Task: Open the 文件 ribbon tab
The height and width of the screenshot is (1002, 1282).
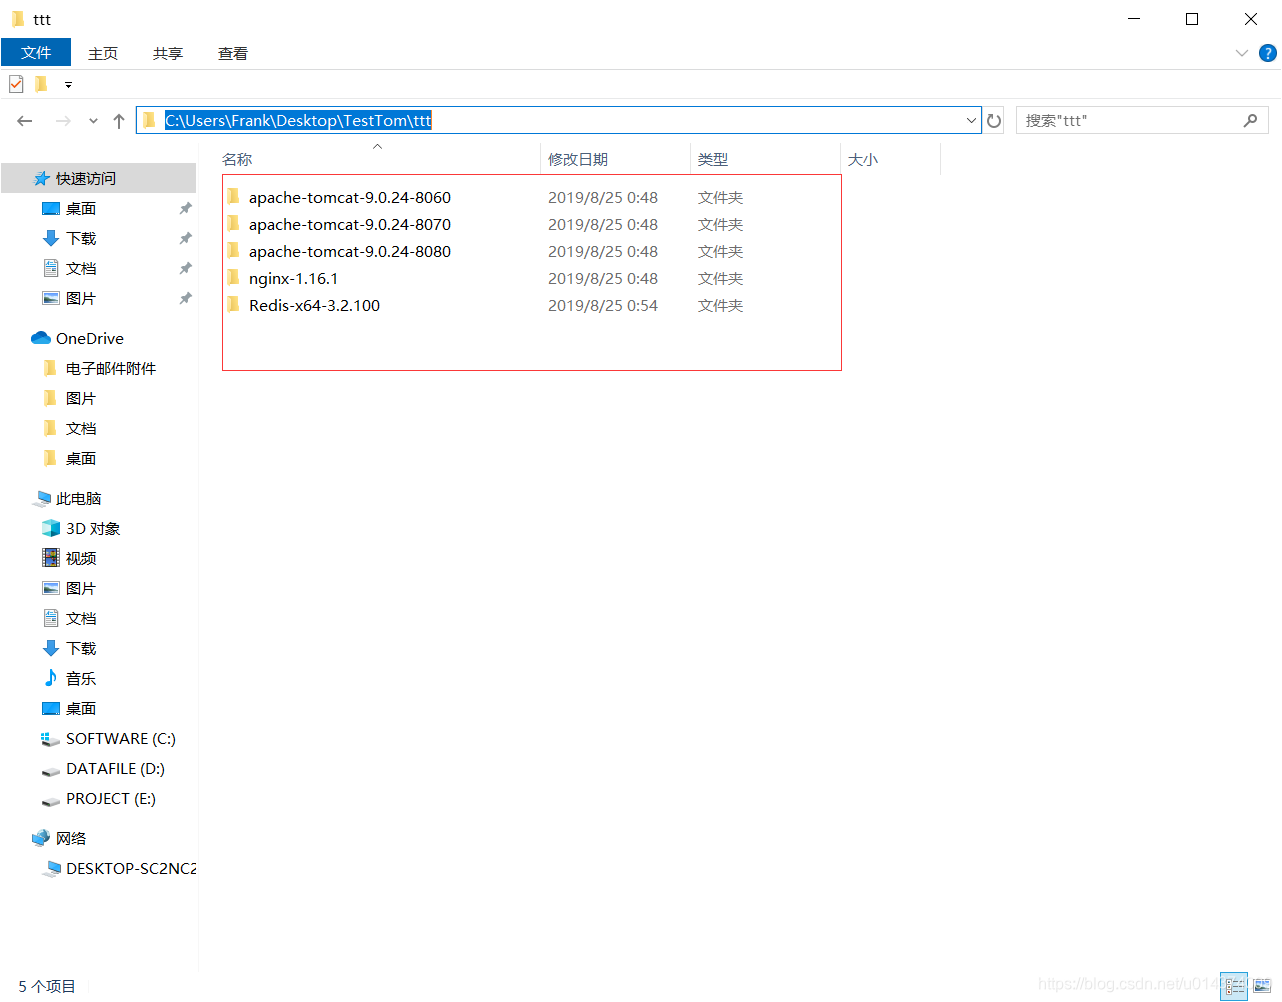Action: 36,52
